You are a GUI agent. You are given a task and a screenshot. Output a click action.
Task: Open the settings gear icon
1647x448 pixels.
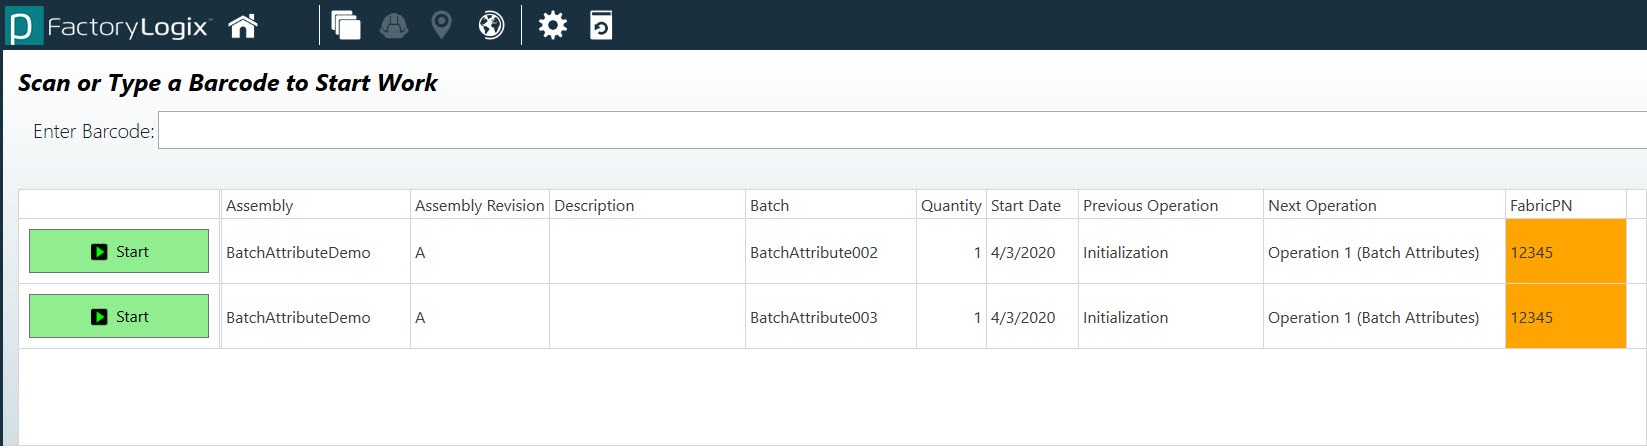[x=552, y=25]
